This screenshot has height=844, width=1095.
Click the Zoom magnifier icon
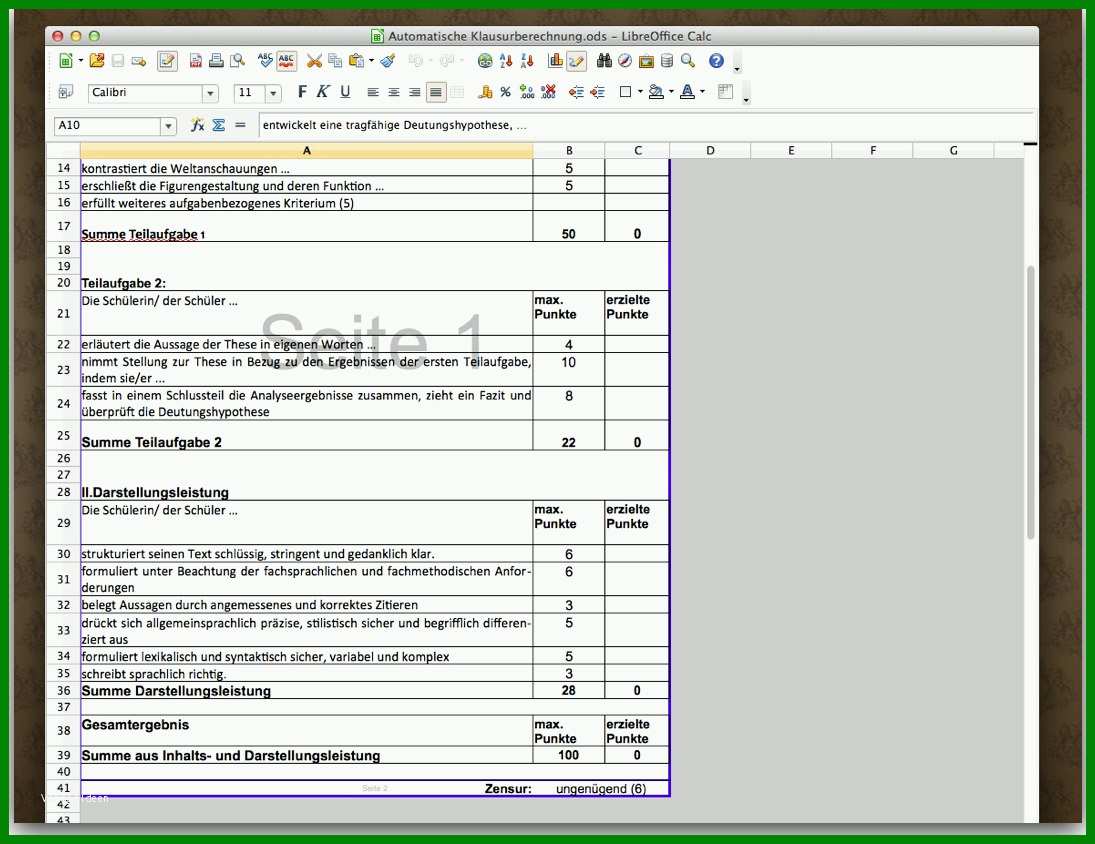click(x=688, y=61)
